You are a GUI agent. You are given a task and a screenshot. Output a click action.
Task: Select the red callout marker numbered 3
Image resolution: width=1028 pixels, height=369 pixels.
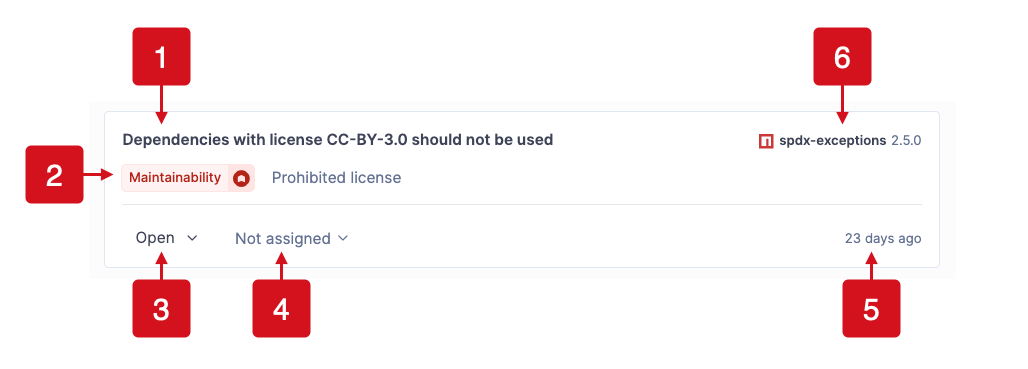(x=161, y=309)
